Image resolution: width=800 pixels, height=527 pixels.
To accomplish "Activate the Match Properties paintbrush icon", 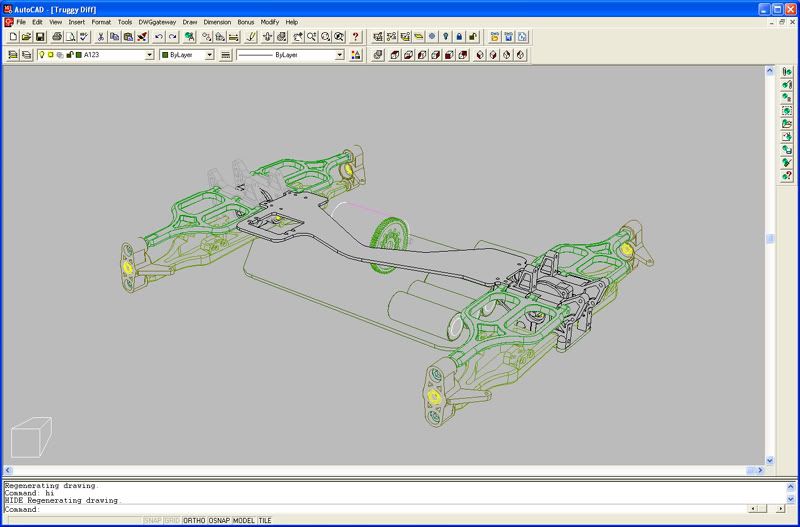I will (143, 37).
